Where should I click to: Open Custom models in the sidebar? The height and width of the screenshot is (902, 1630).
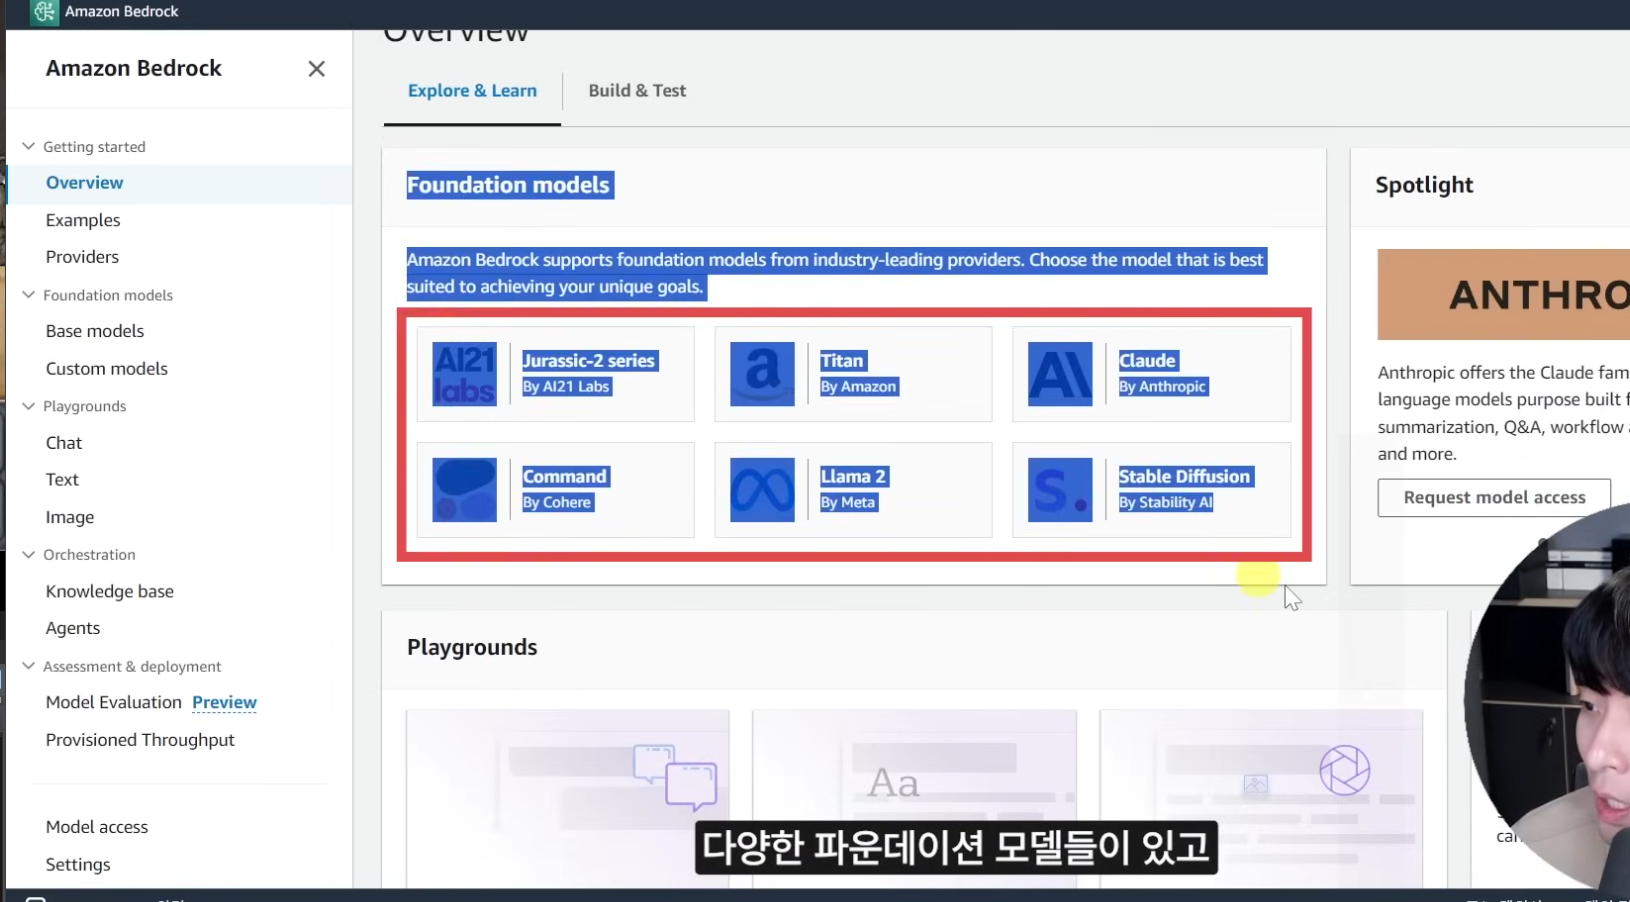coord(107,369)
